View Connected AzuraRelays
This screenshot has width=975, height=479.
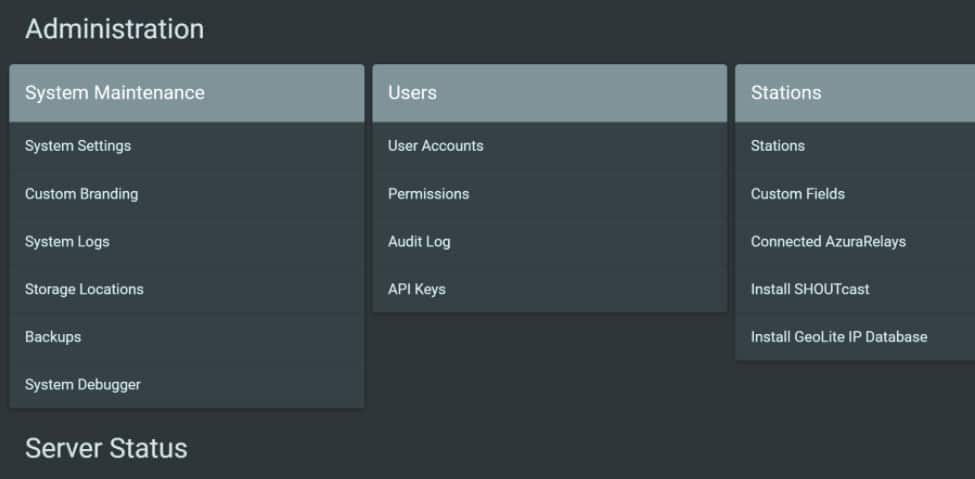click(828, 242)
